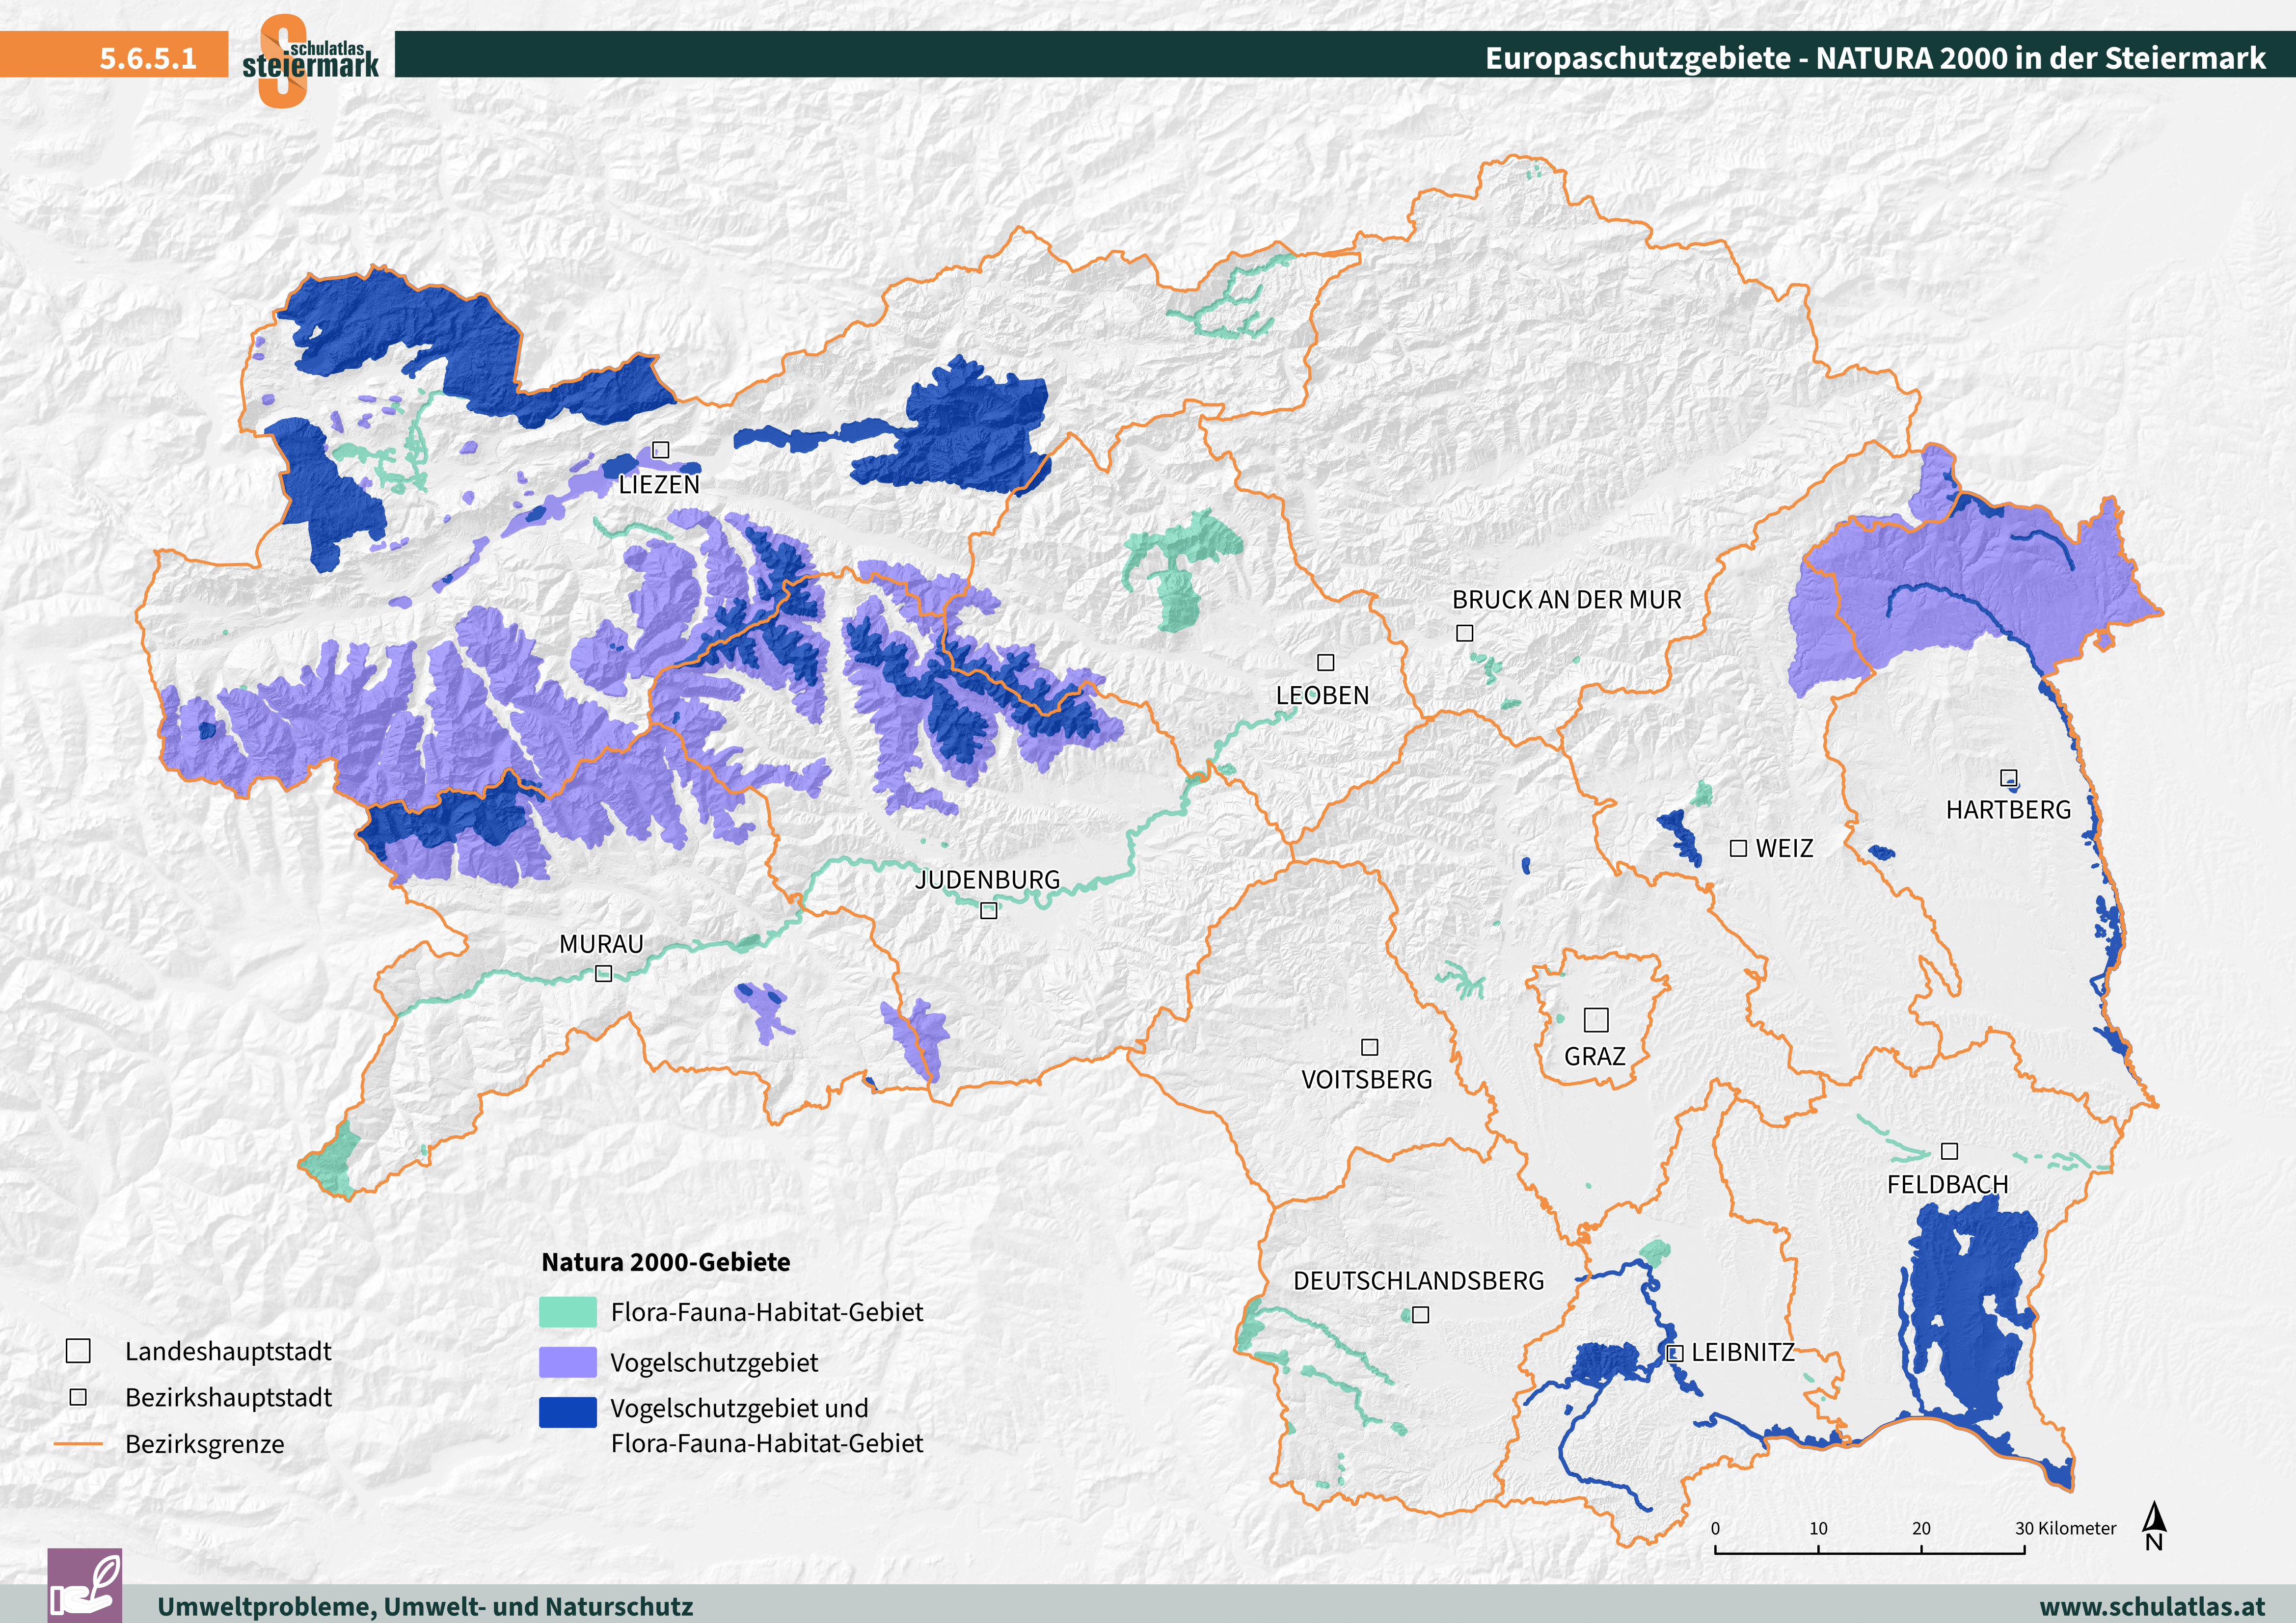
Task: Click the WEIZ map label
Action: pos(1784,849)
